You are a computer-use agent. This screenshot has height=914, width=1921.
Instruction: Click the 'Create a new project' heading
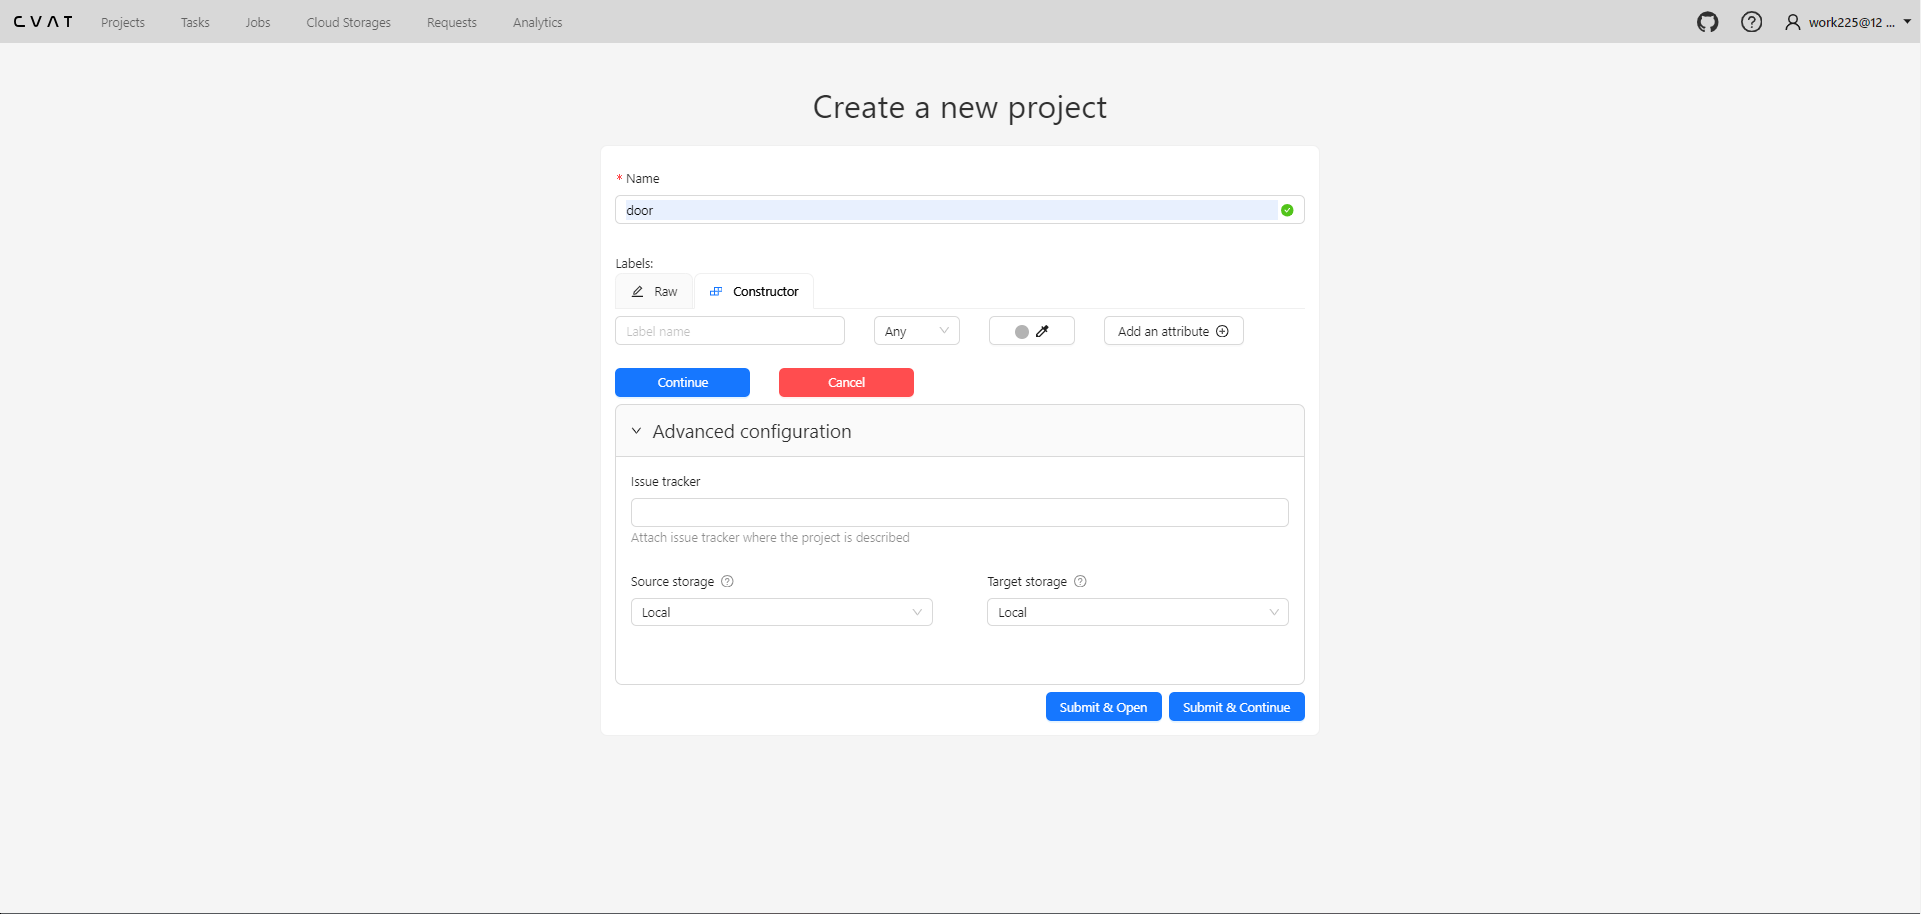959,107
